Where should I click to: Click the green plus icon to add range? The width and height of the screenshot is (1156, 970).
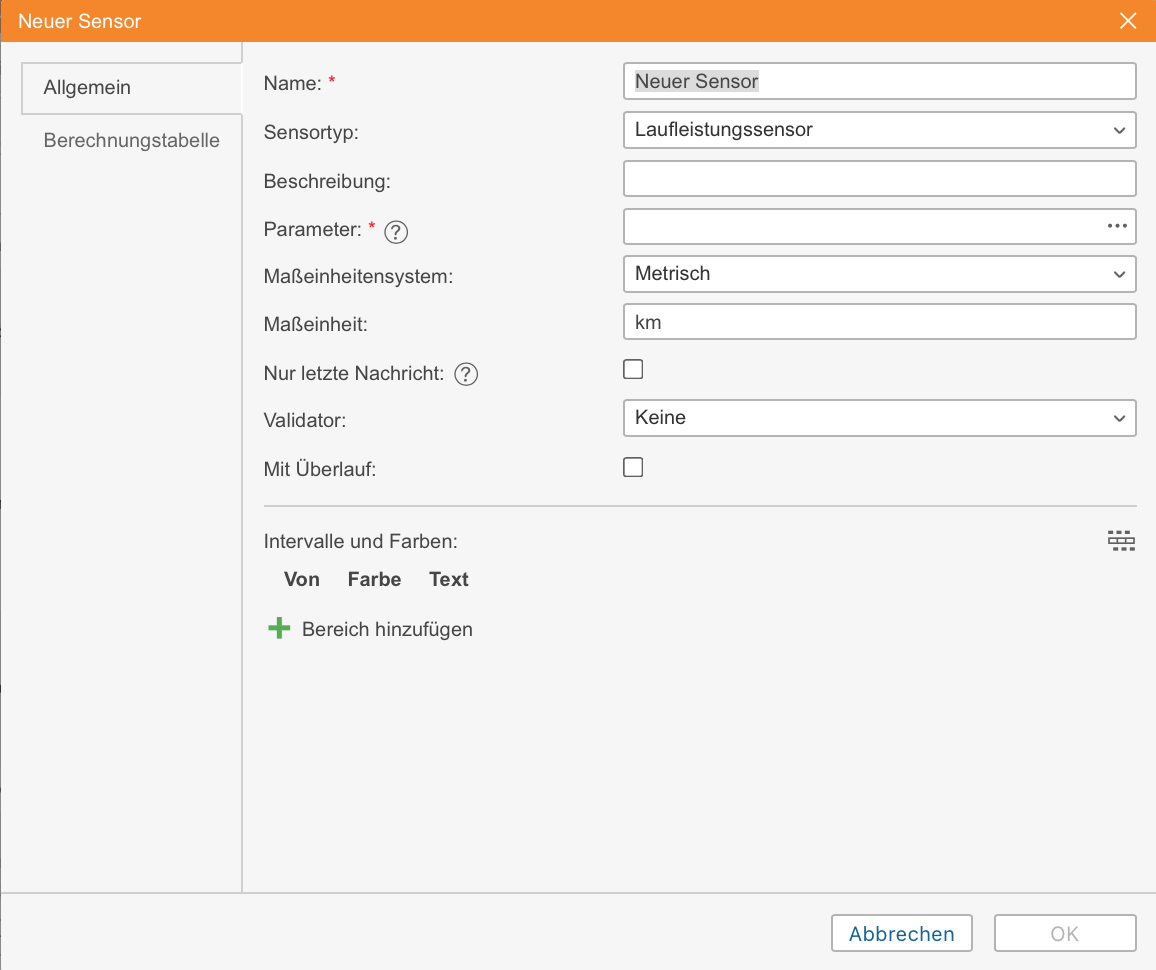(279, 629)
